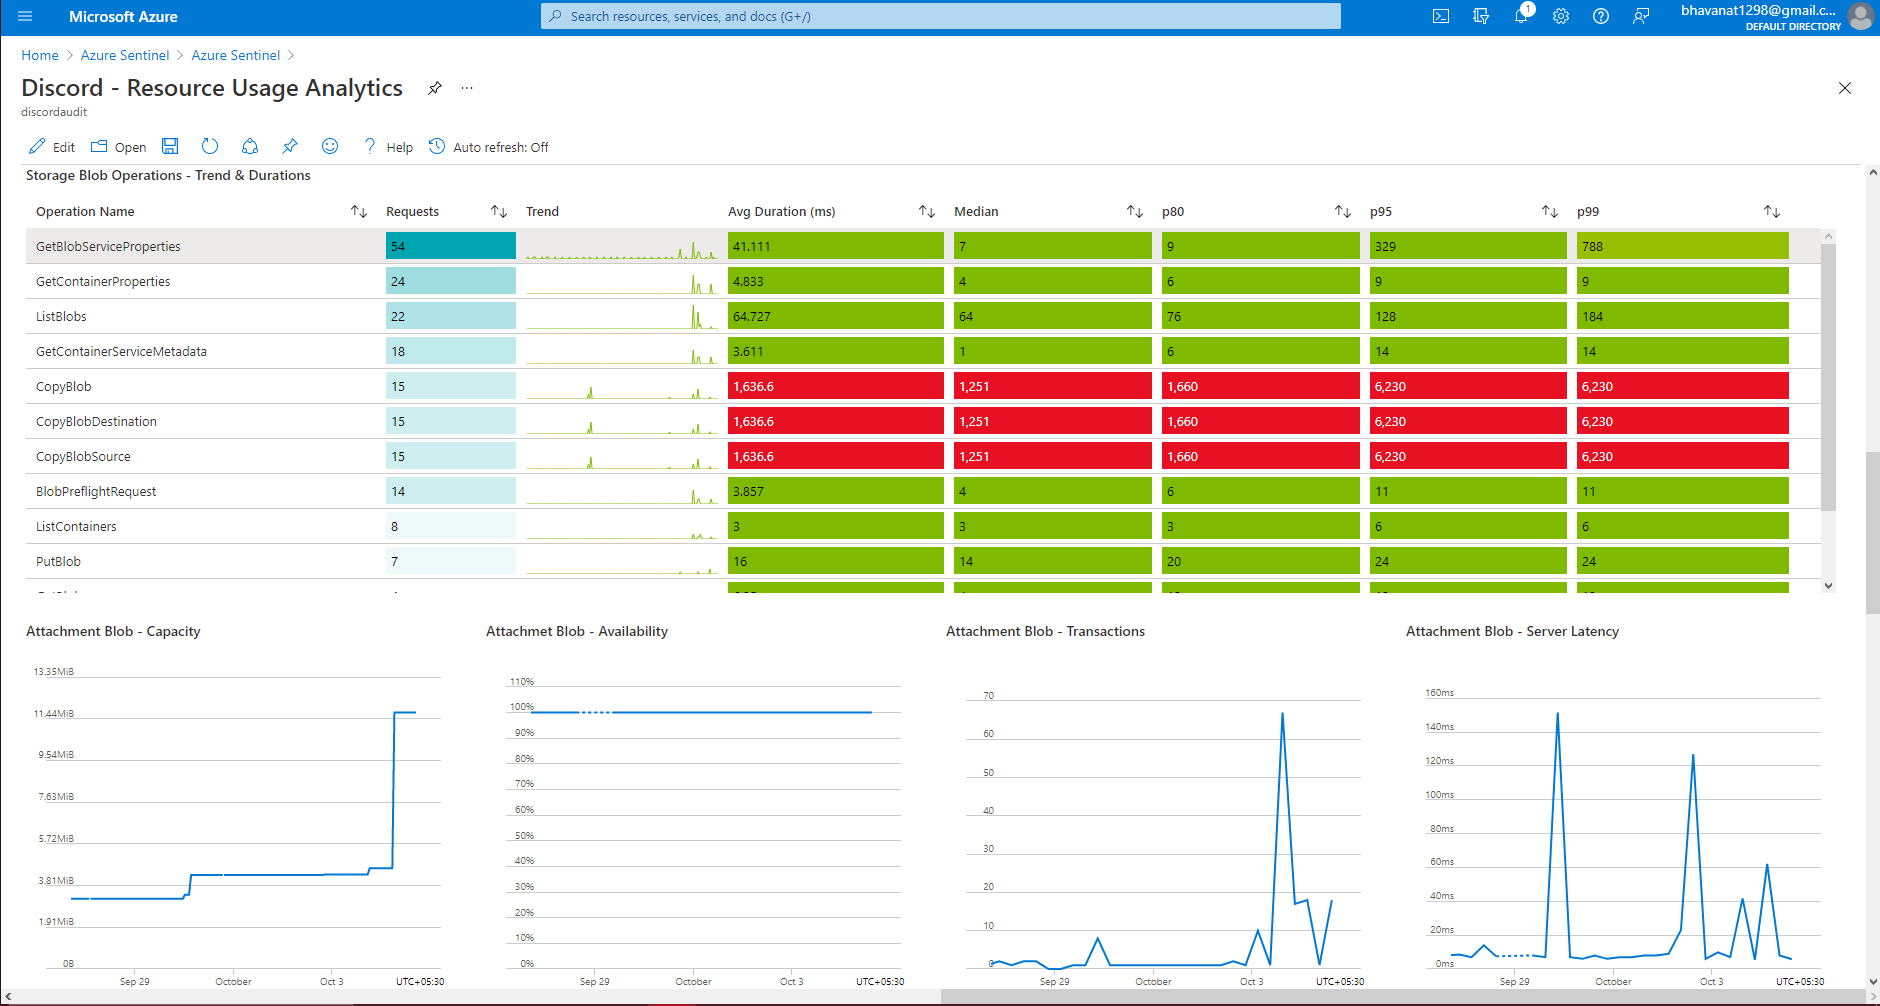Open the account avatar menu
Viewport: 1880px width, 1006px height.
(x=1860, y=17)
